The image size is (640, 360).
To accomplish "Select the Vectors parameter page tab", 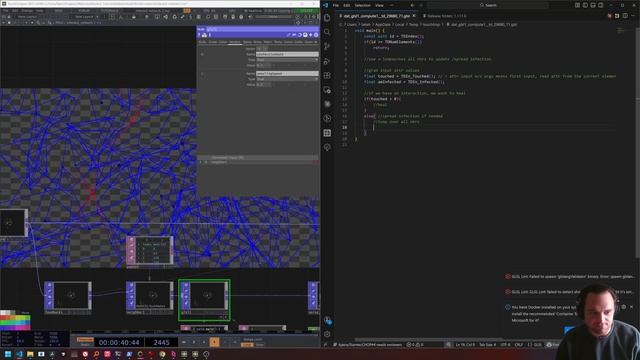I will point(235,42).
